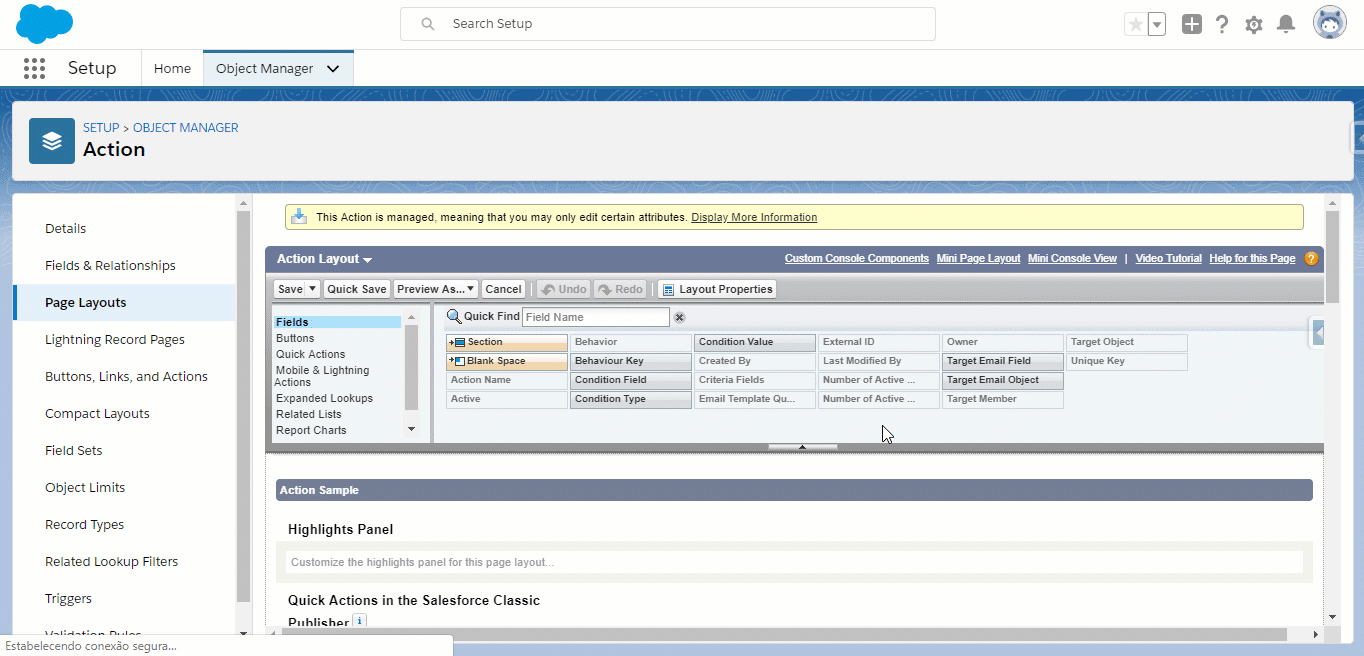Open Custom Console Components link
This screenshot has width=1364, height=656.
857,258
